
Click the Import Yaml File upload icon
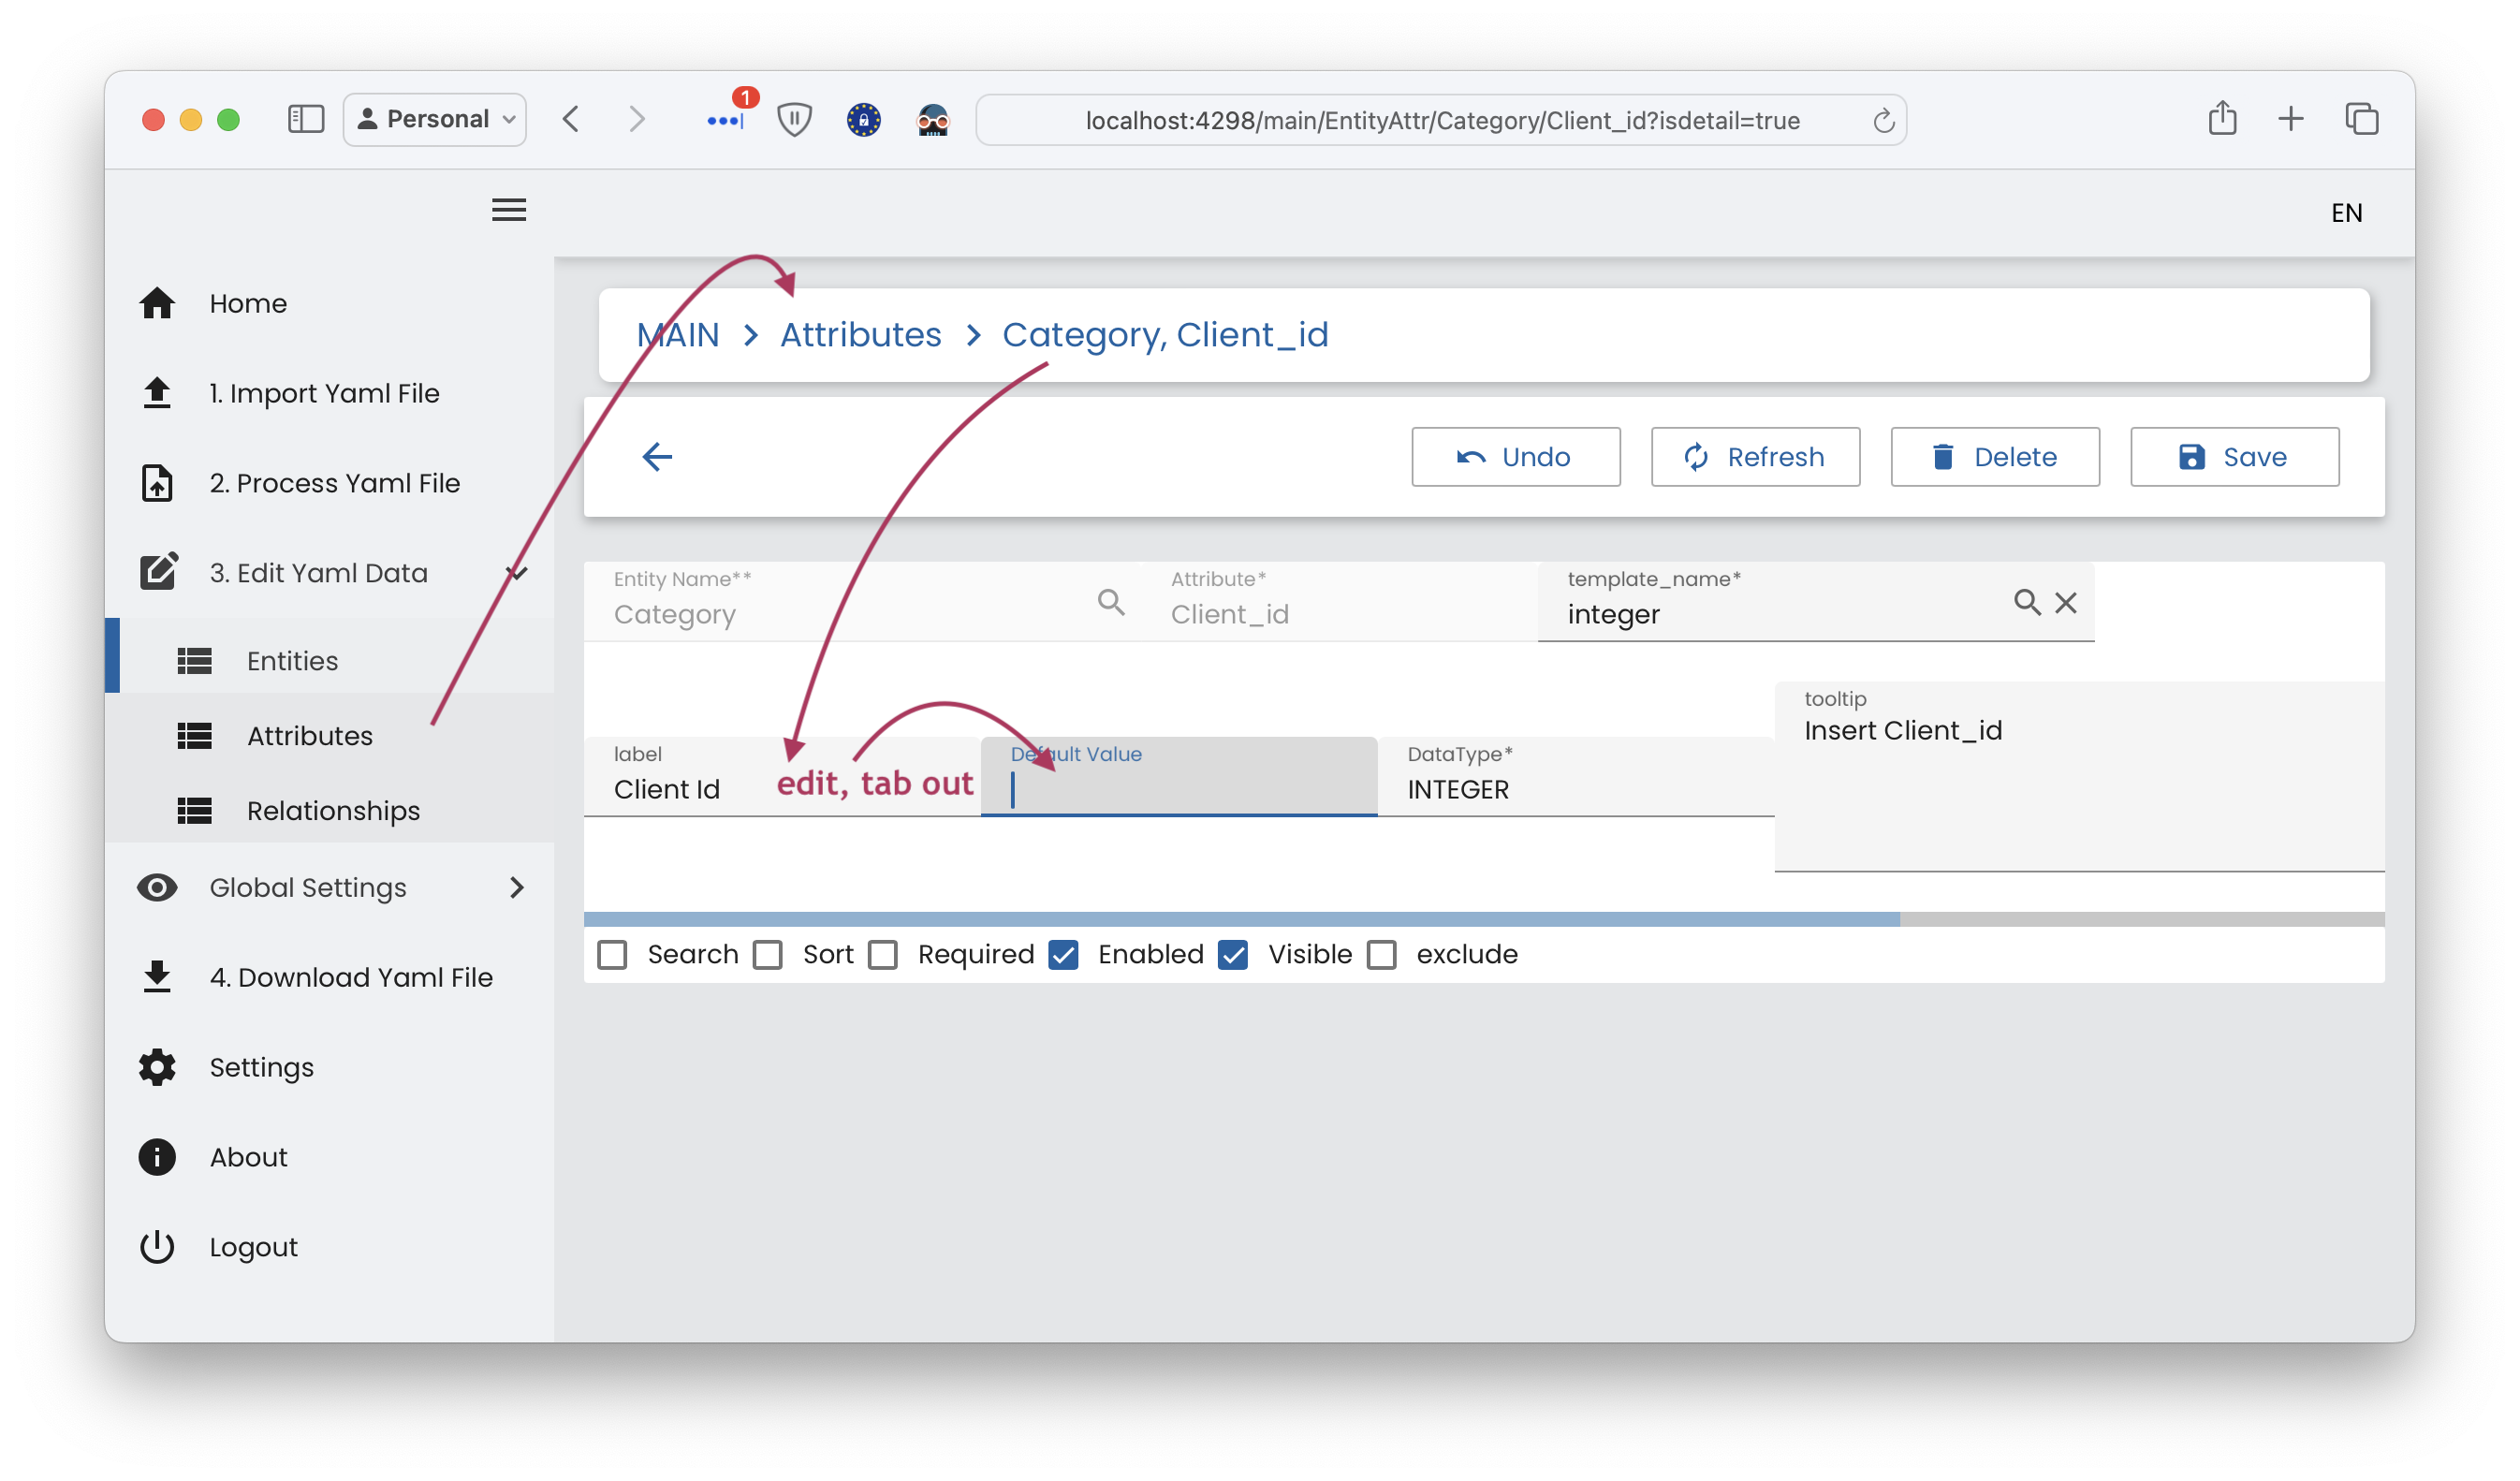tap(157, 393)
